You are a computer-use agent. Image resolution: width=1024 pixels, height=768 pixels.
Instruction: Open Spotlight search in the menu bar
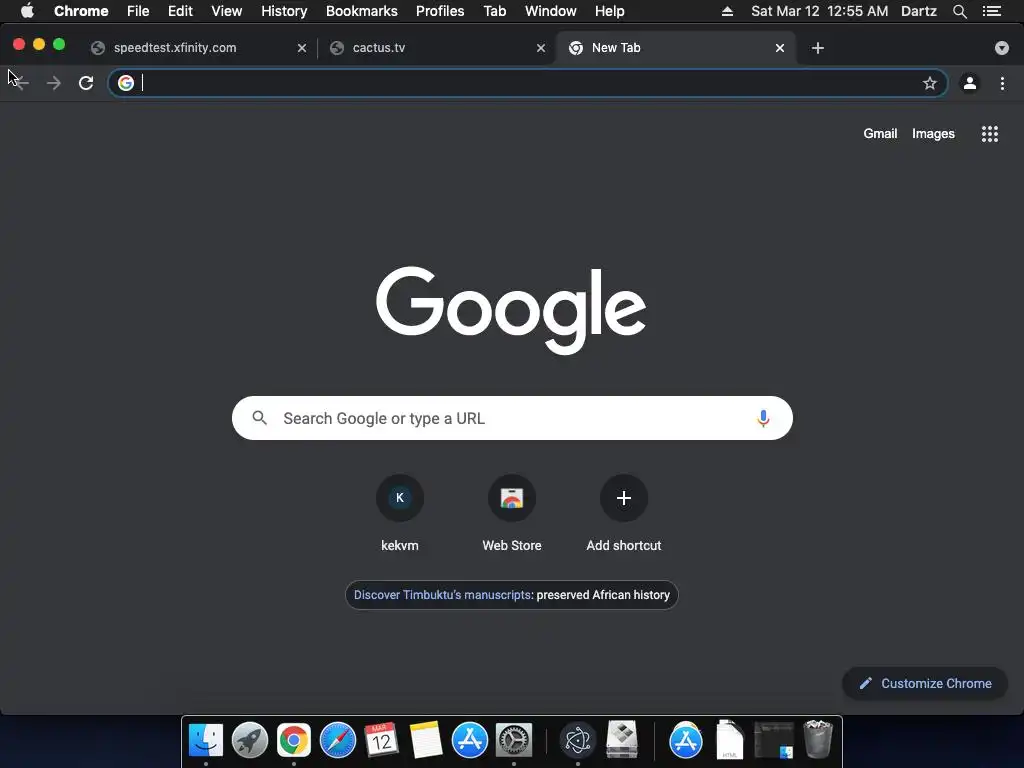pos(959,11)
